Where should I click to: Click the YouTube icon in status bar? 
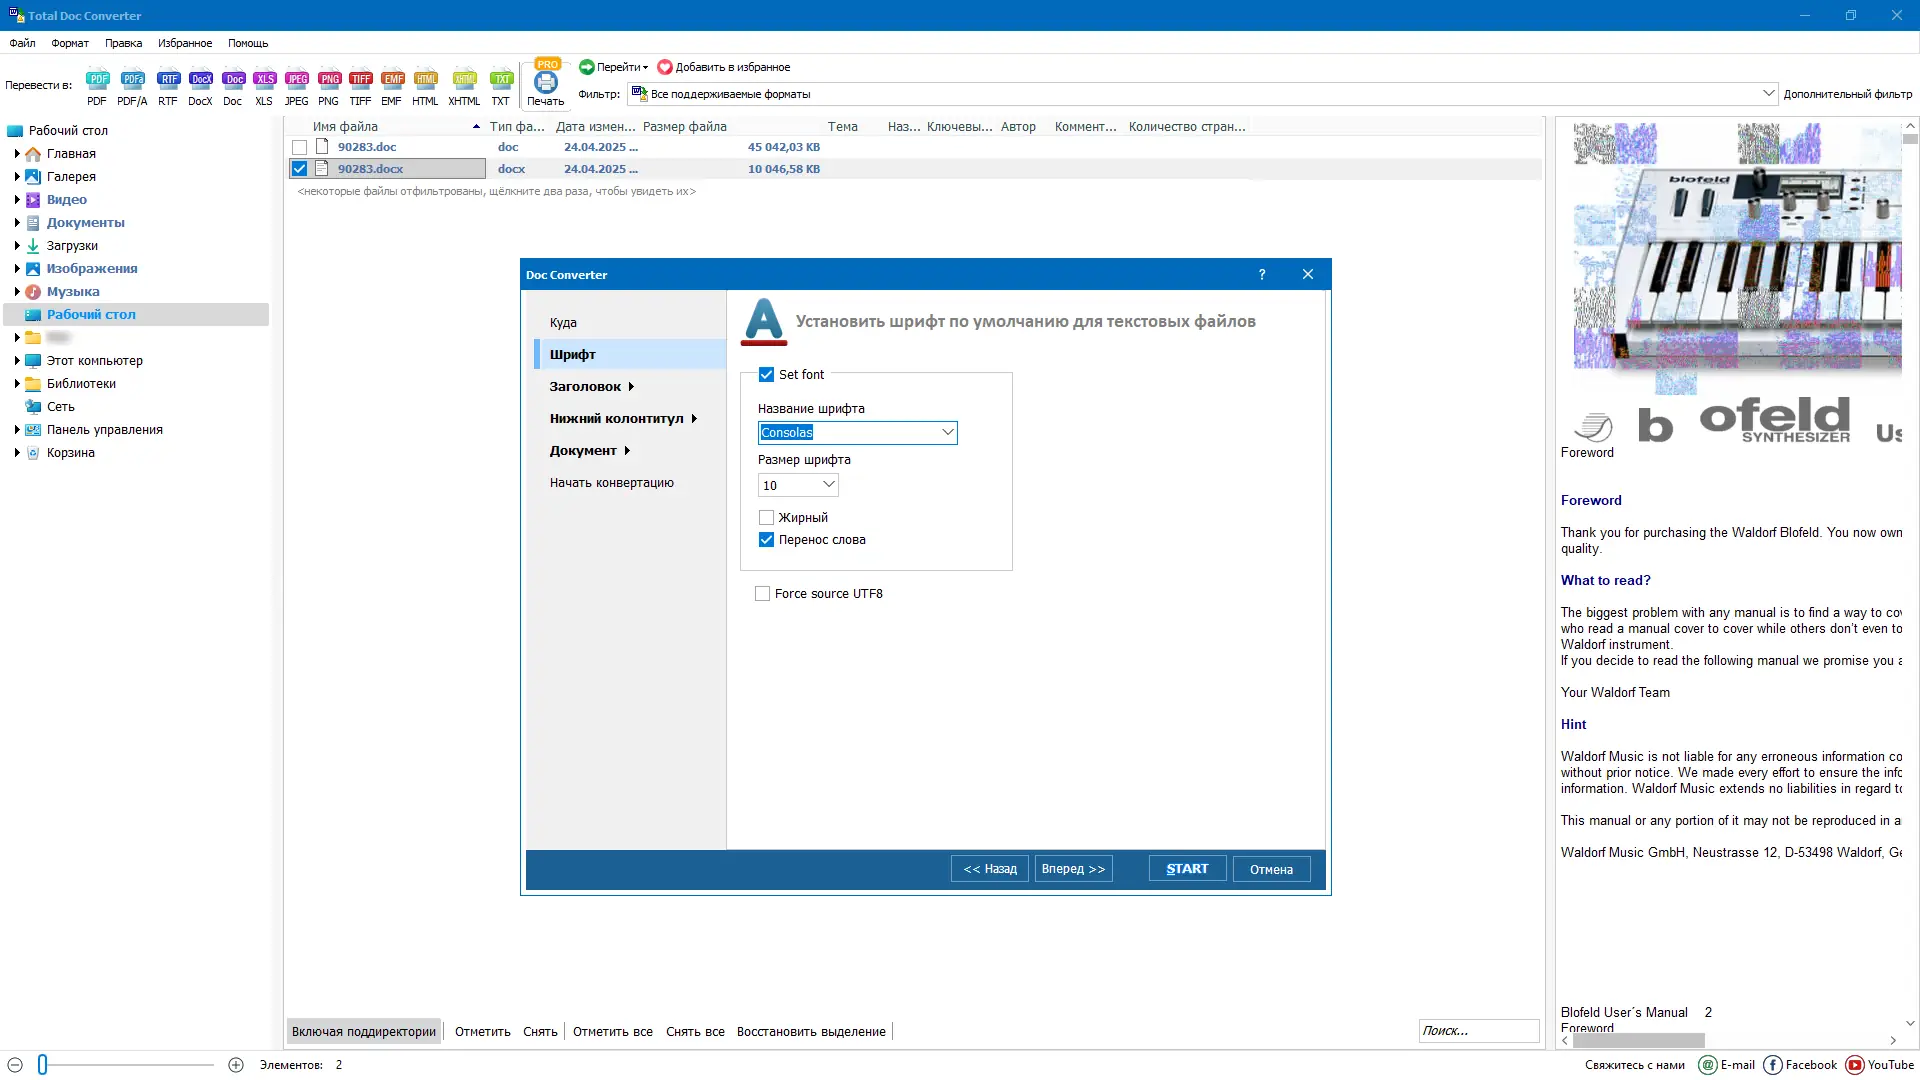click(x=1856, y=1065)
